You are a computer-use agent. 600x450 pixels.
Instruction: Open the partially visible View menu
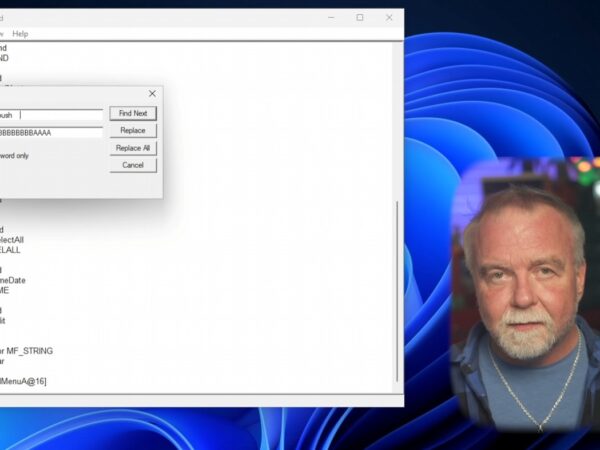(2, 34)
